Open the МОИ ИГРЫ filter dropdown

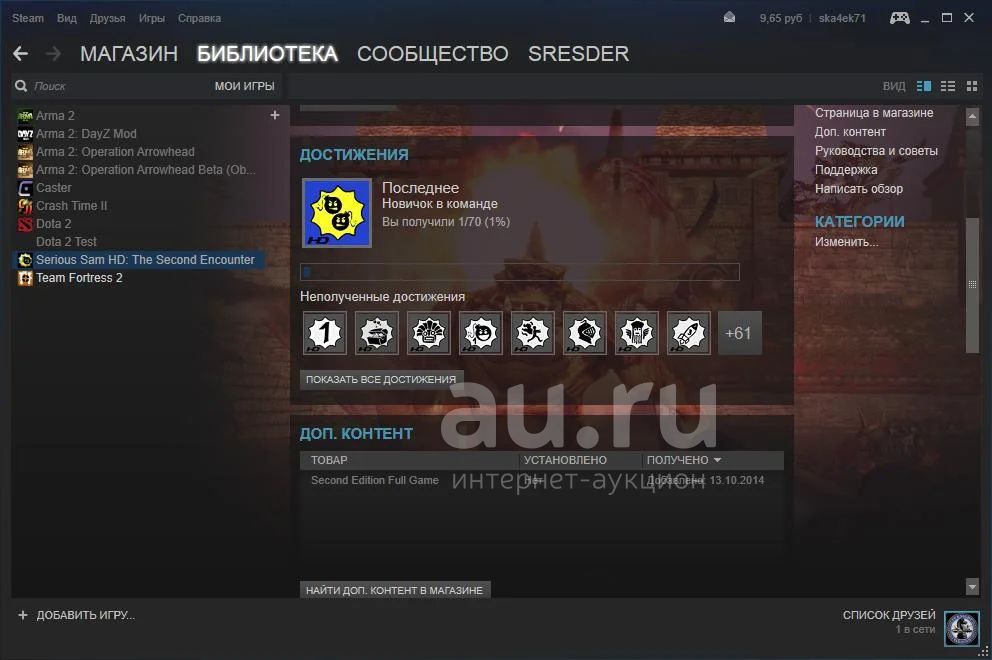[244, 86]
